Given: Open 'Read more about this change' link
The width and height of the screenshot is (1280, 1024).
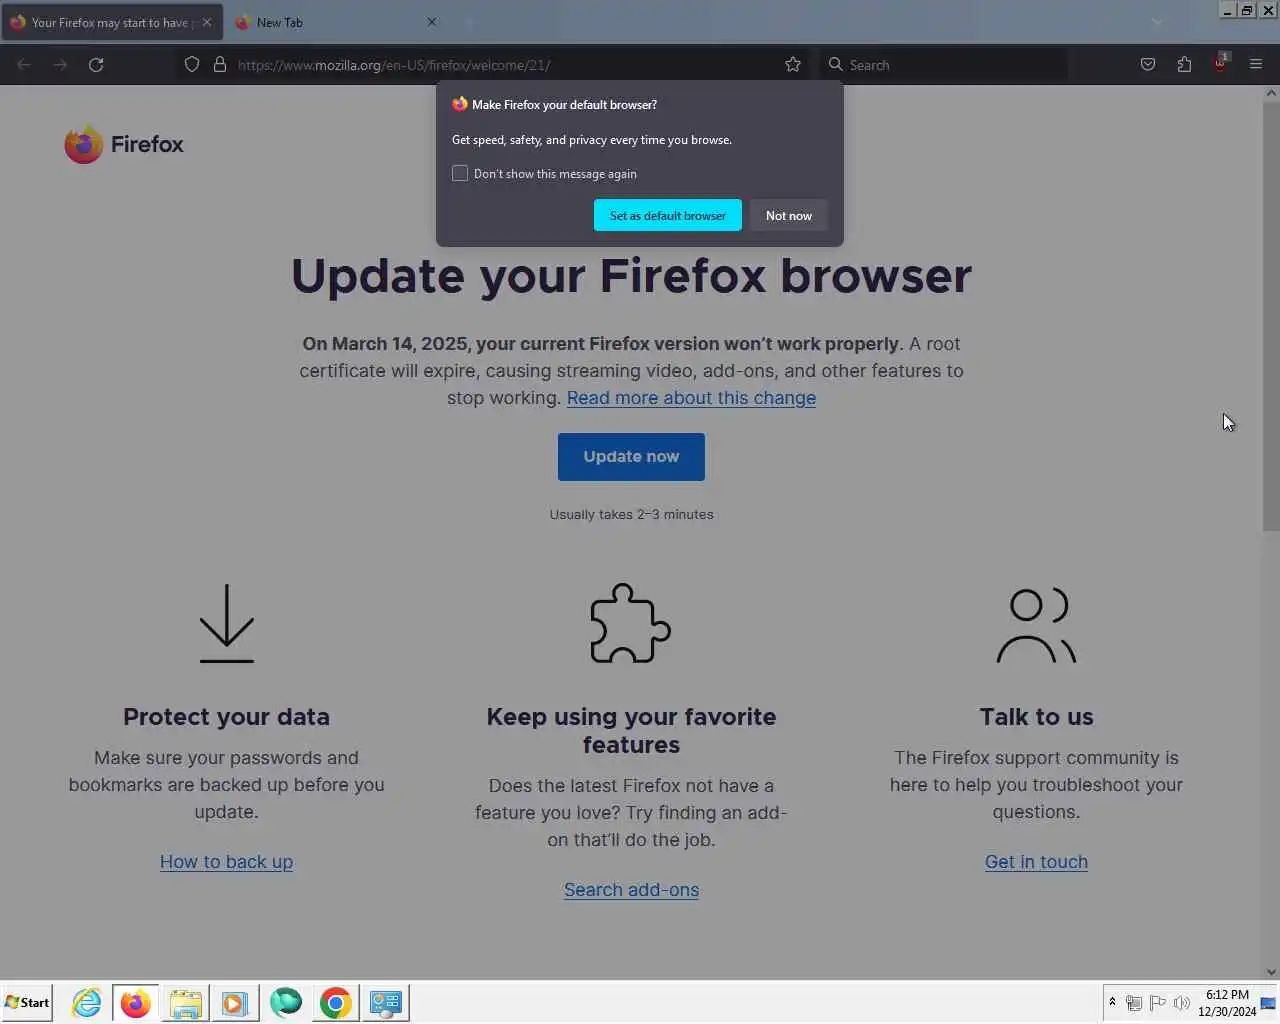Looking at the screenshot, I should tap(691, 398).
